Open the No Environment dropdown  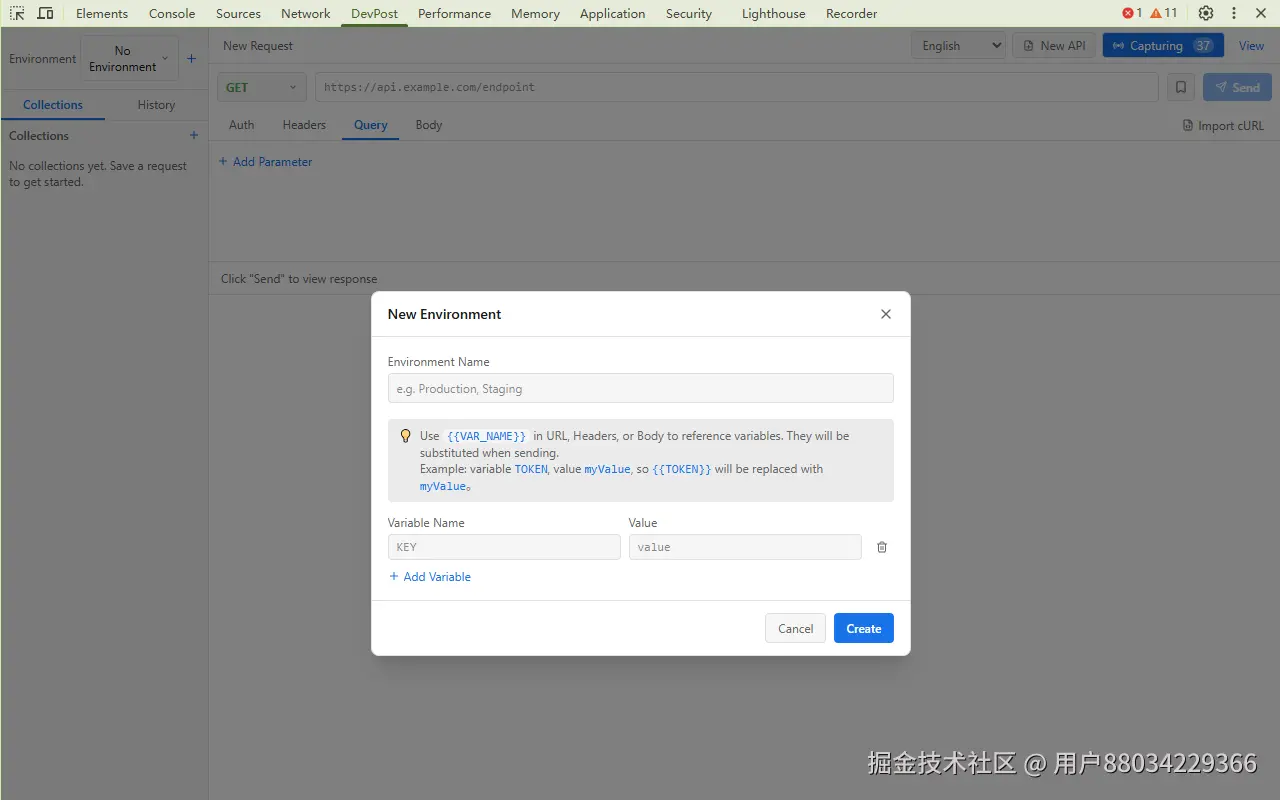(130, 58)
